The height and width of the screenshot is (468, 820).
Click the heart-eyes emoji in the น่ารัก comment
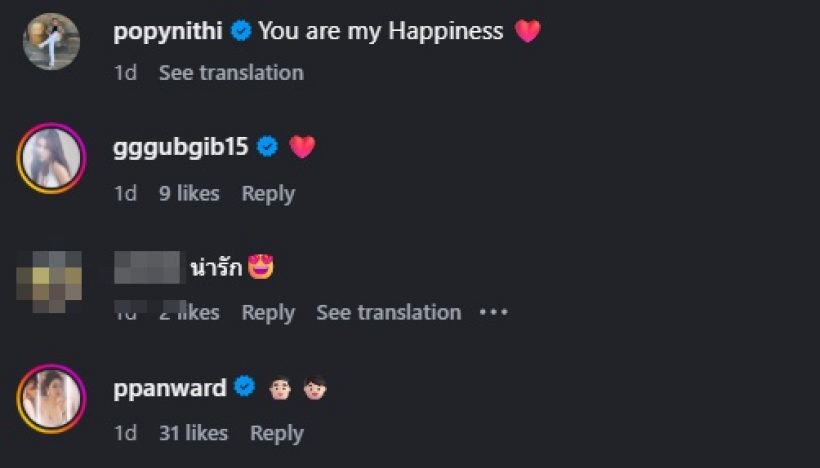pos(261,267)
